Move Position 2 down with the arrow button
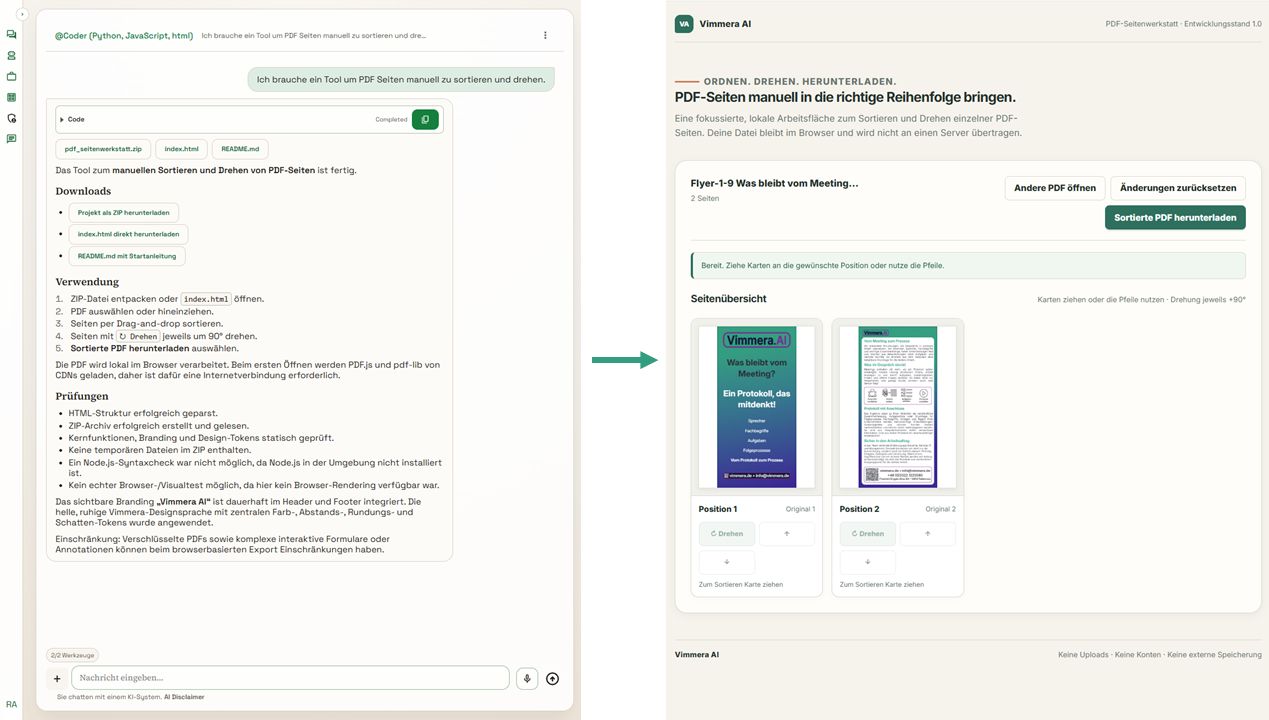This screenshot has height=720, width=1269. [868, 562]
